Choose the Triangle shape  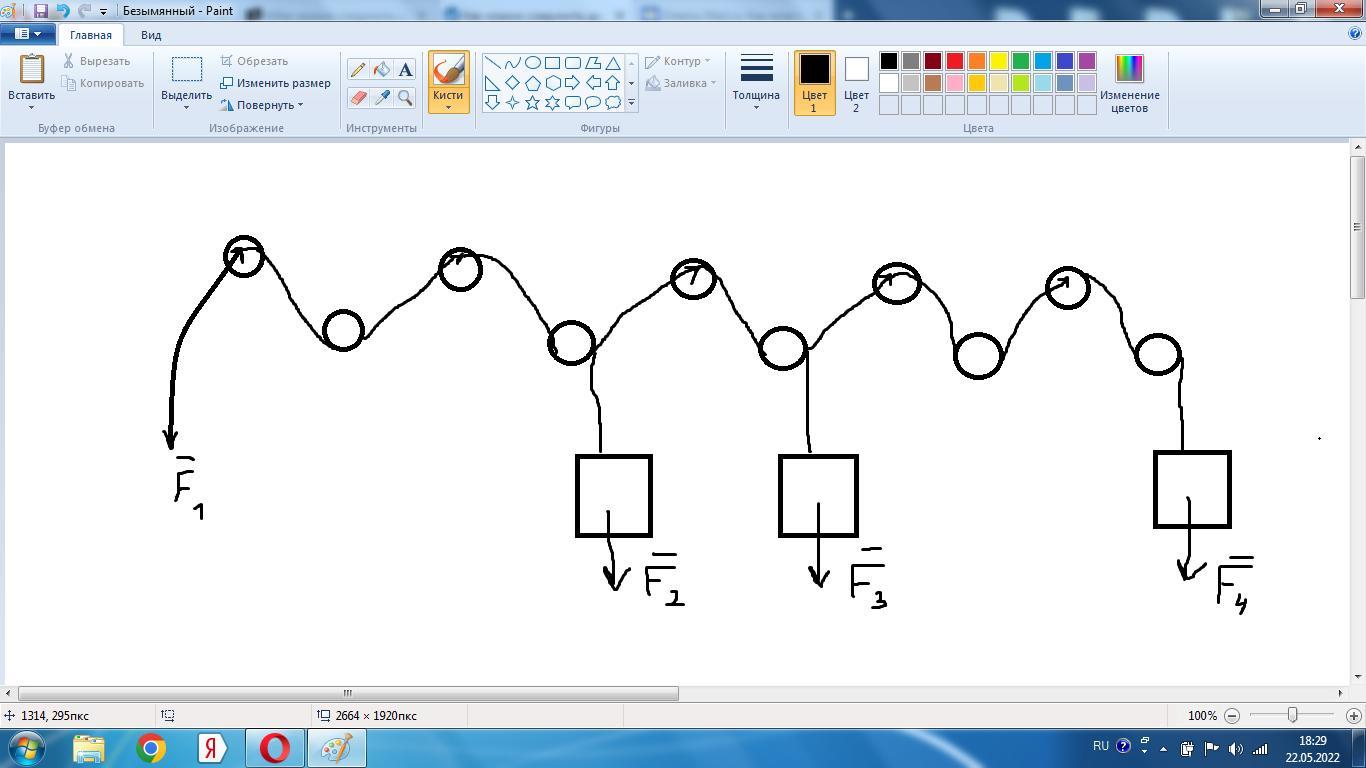pyautogui.click(x=612, y=63)
